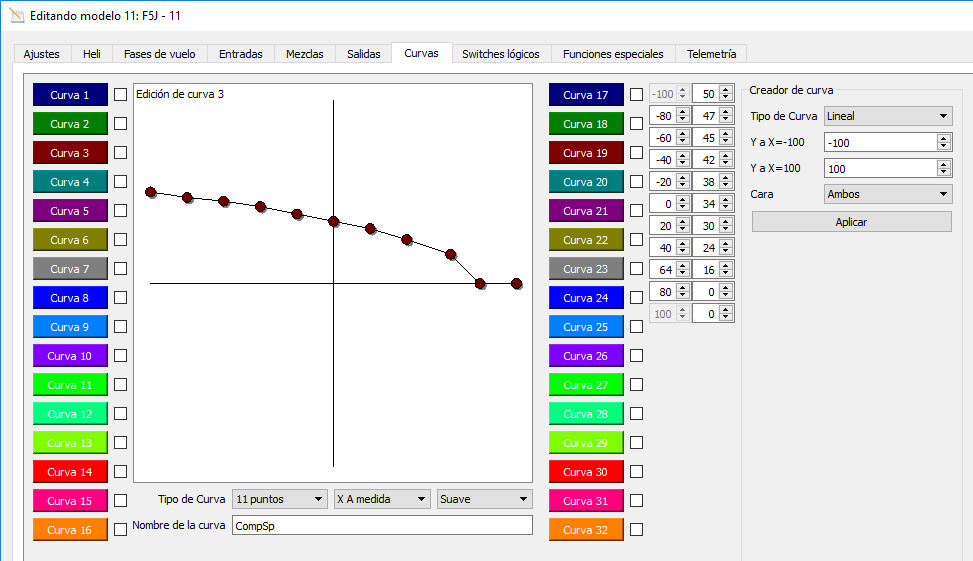
Task: Click the Y a X=-100 input field
Action: [879, 142]
